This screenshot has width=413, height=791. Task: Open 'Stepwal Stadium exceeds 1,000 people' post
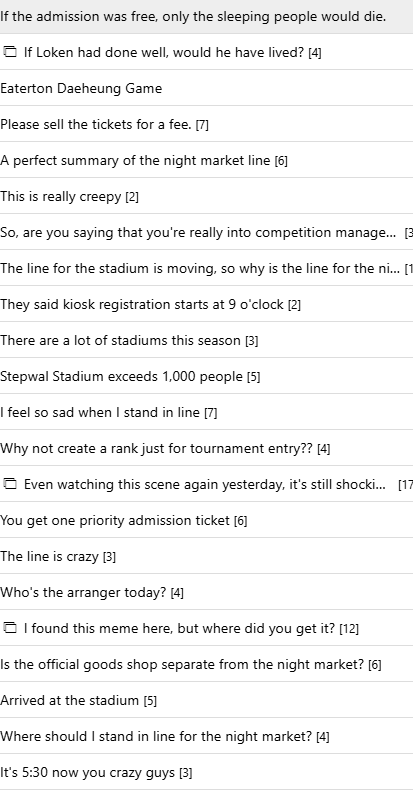click(122, 377)
